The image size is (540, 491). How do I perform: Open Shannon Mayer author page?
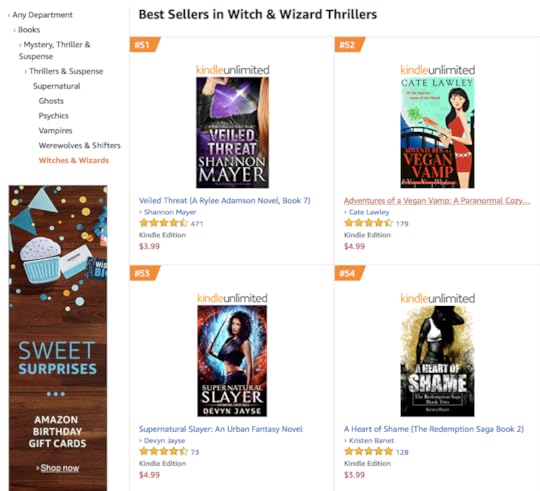click(x=170, y=212)
